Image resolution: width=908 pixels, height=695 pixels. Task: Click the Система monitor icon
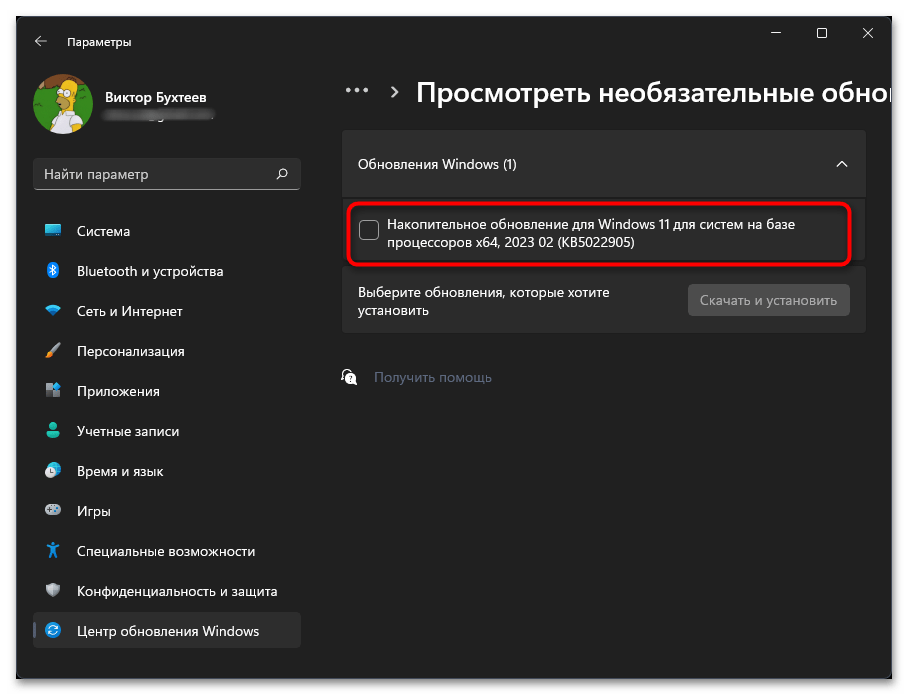pos(53,231)
